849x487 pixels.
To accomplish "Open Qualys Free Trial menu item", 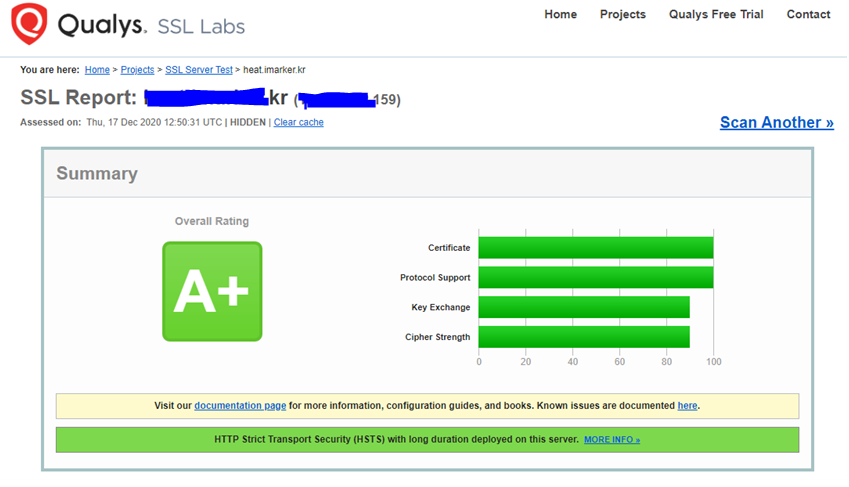I will pyautogui.click(x=716, y=15).
